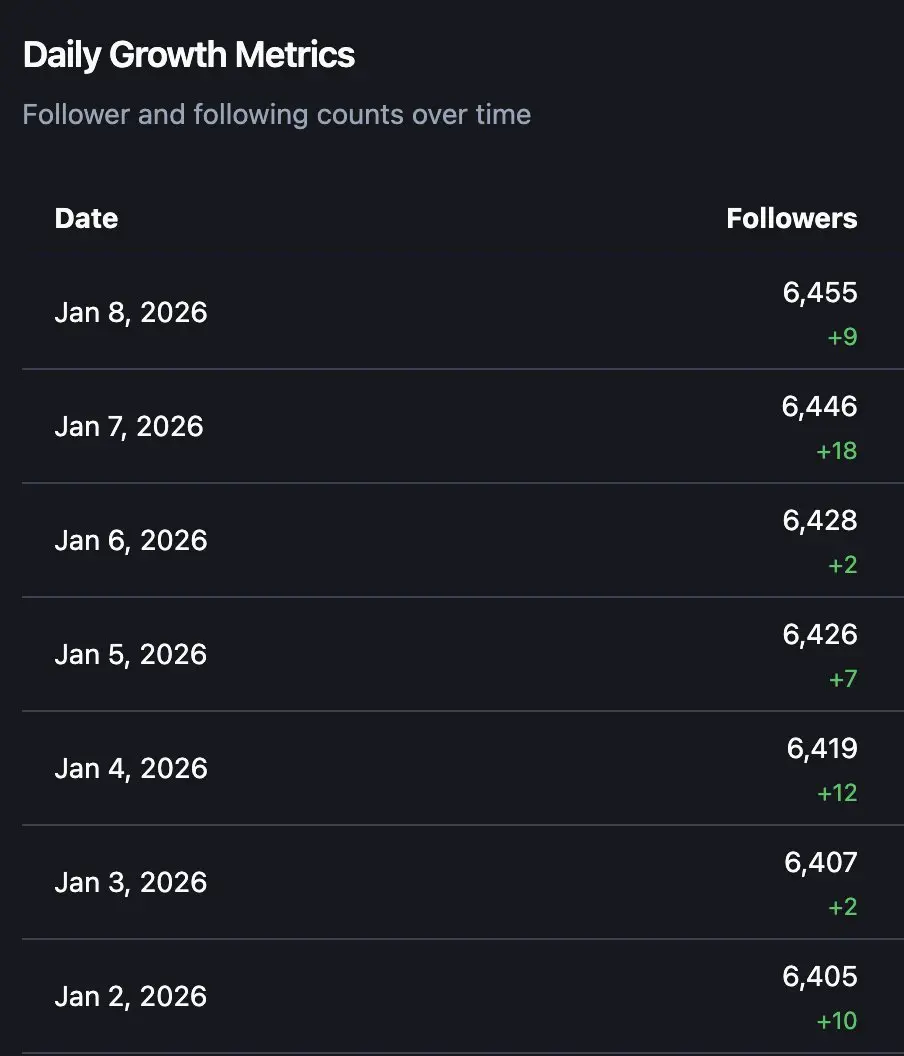The height and width of the screenshot is (1056, 904).
Task: Click the Date column header
Action: point(86,218)
